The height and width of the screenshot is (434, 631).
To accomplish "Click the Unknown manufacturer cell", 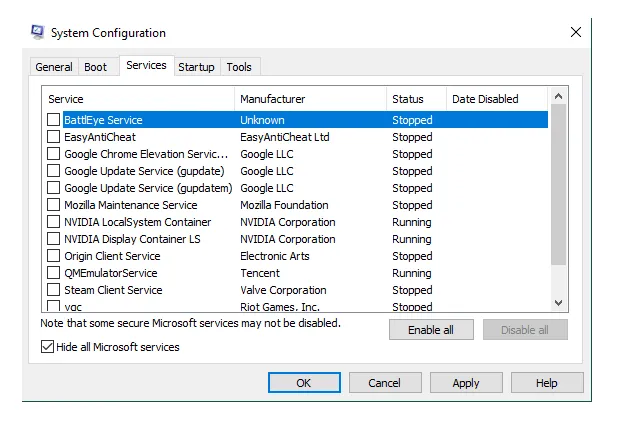I will tap(262, 120).
